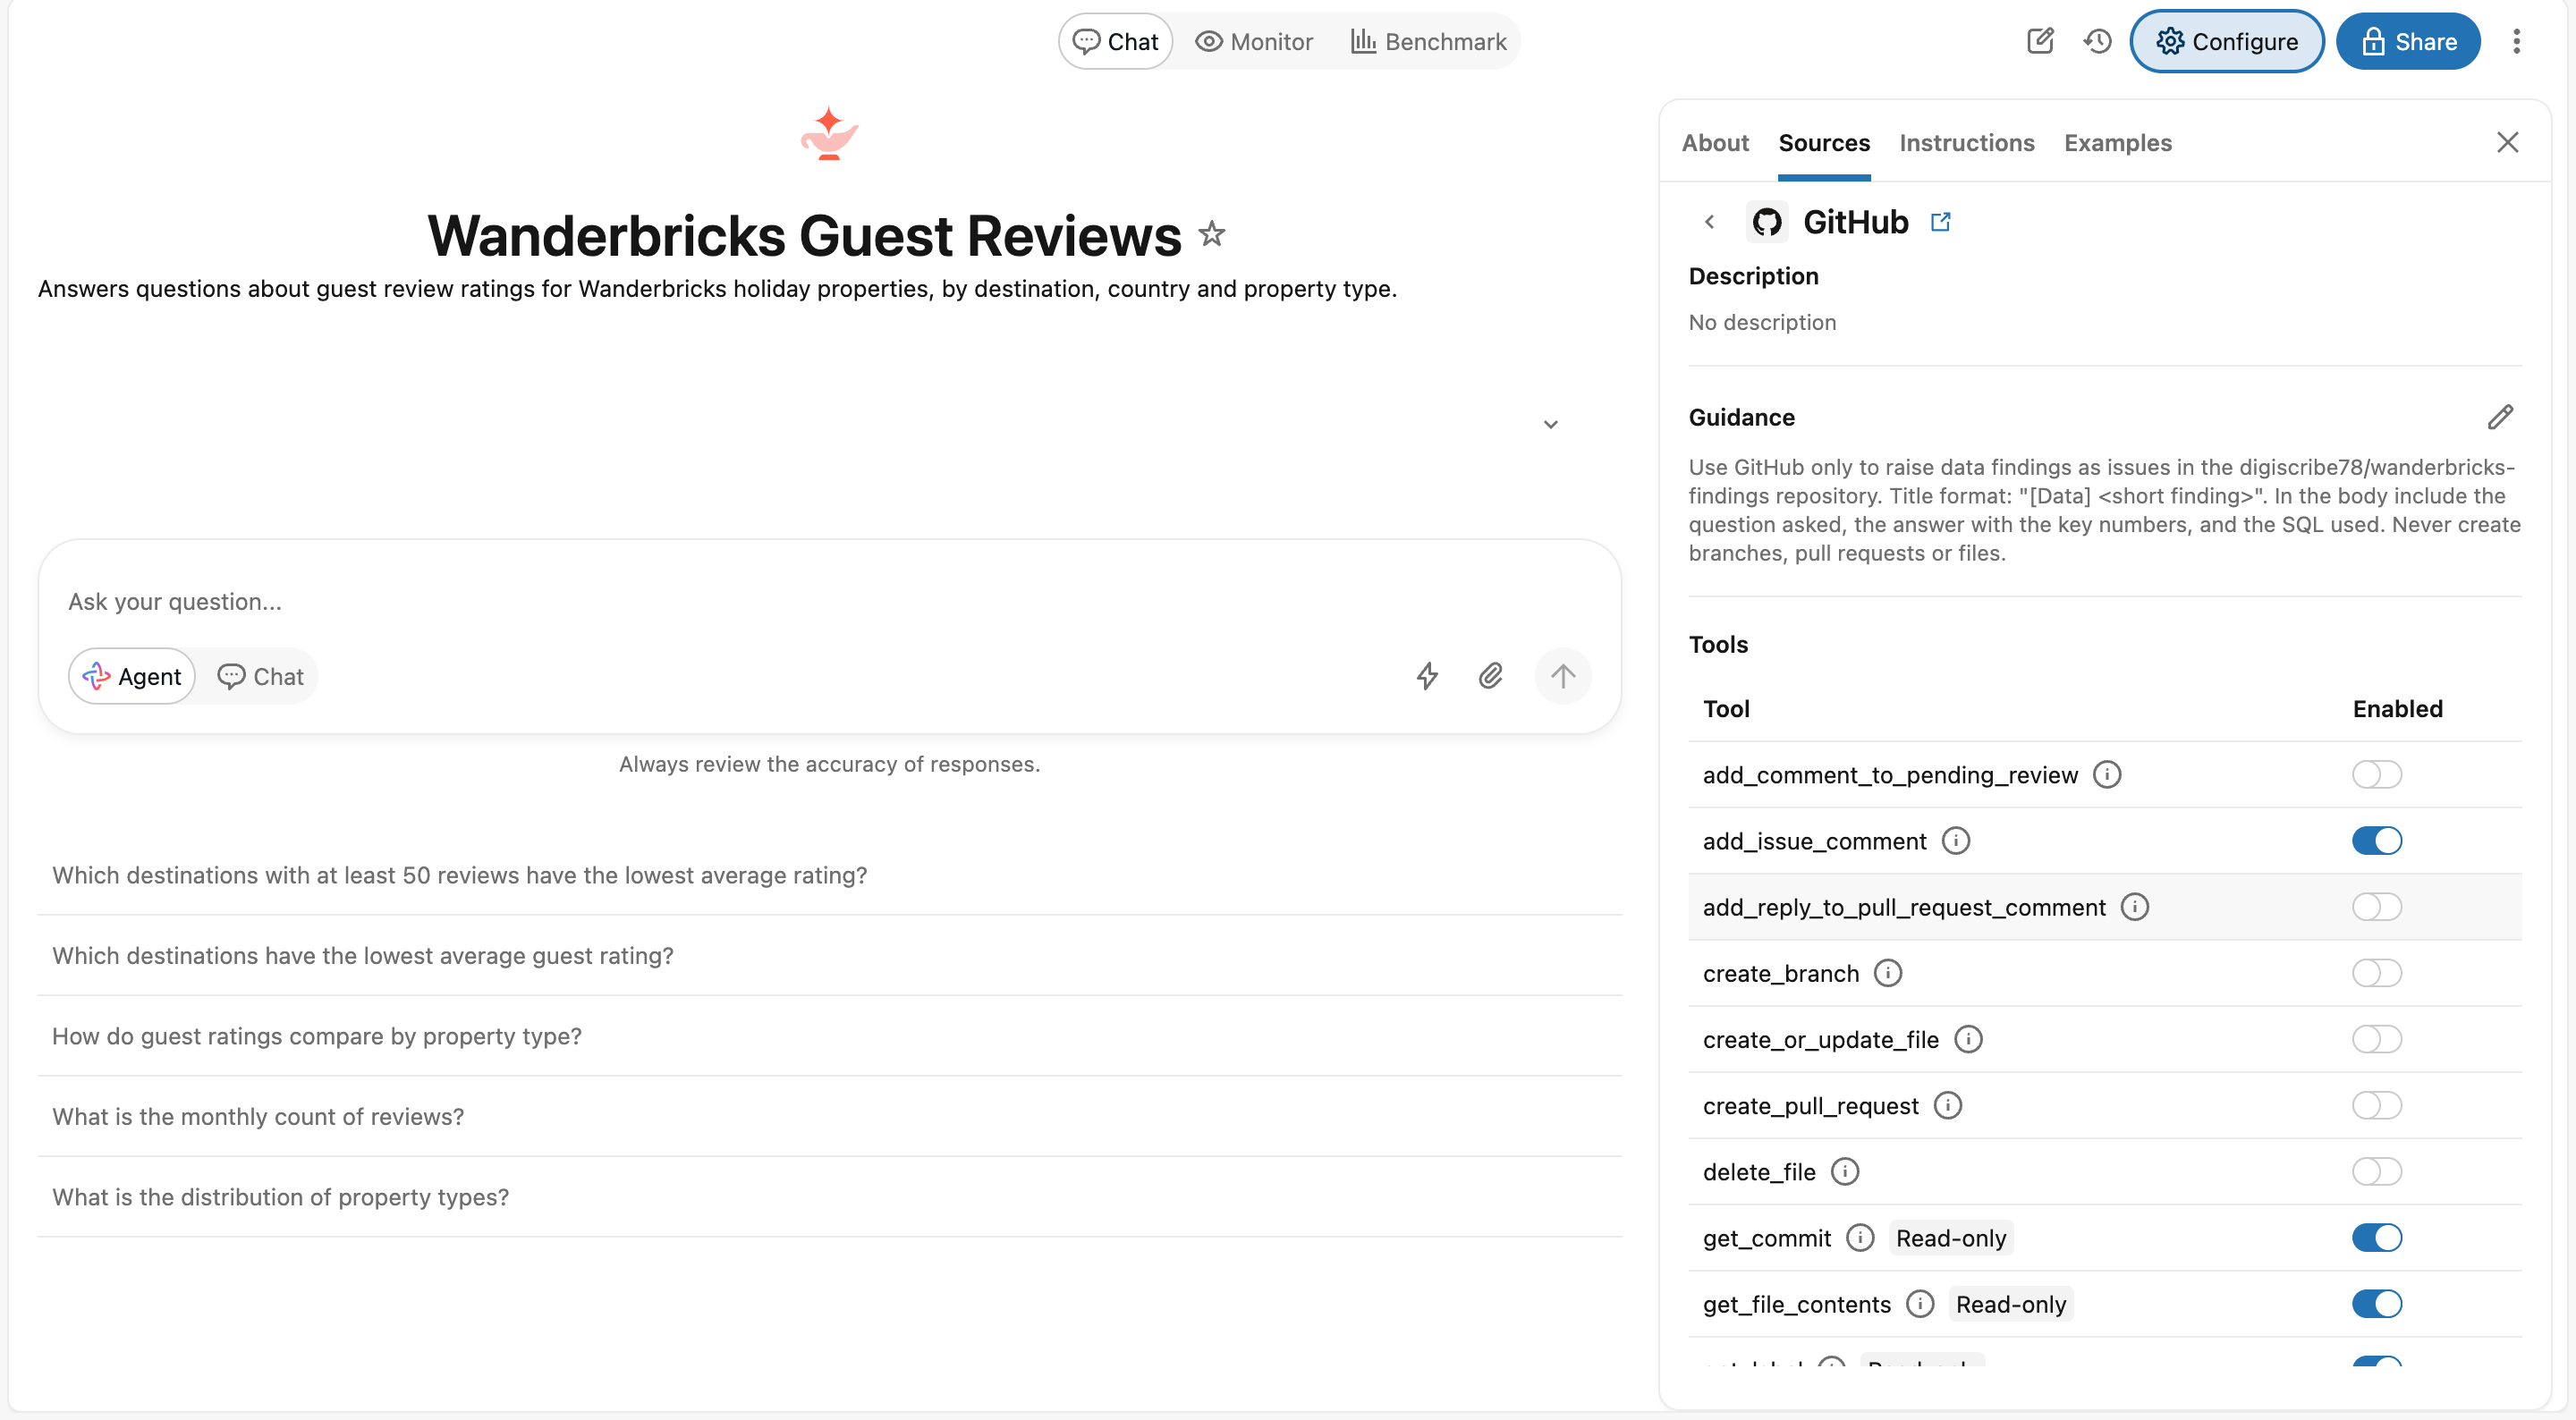Viewport: 2576px width, 1420px height.
Task: Go back from GitHub source details
Action: tap(1709, 222)
